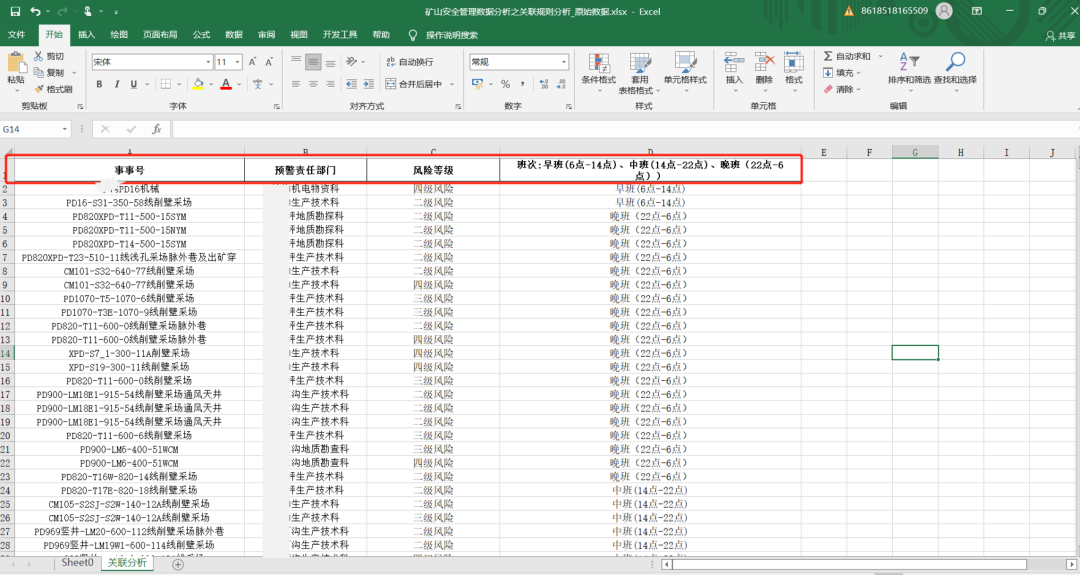The height and width of the screenshot is (575, 1080).
Task: Decrease the font size
Action: coord(269,62)
